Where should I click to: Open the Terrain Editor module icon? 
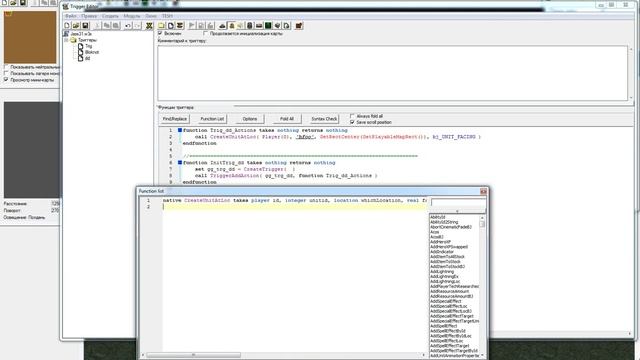click(222, 26)
